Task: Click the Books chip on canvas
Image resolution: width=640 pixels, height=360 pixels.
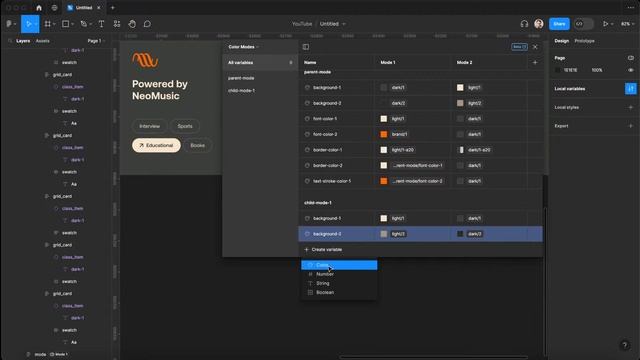Action: click(x=198, y=145)
